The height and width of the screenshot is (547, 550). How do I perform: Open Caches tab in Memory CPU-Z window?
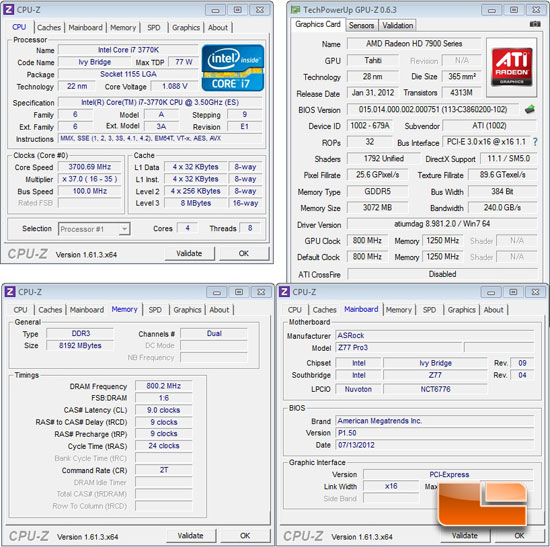coord(50,310)
